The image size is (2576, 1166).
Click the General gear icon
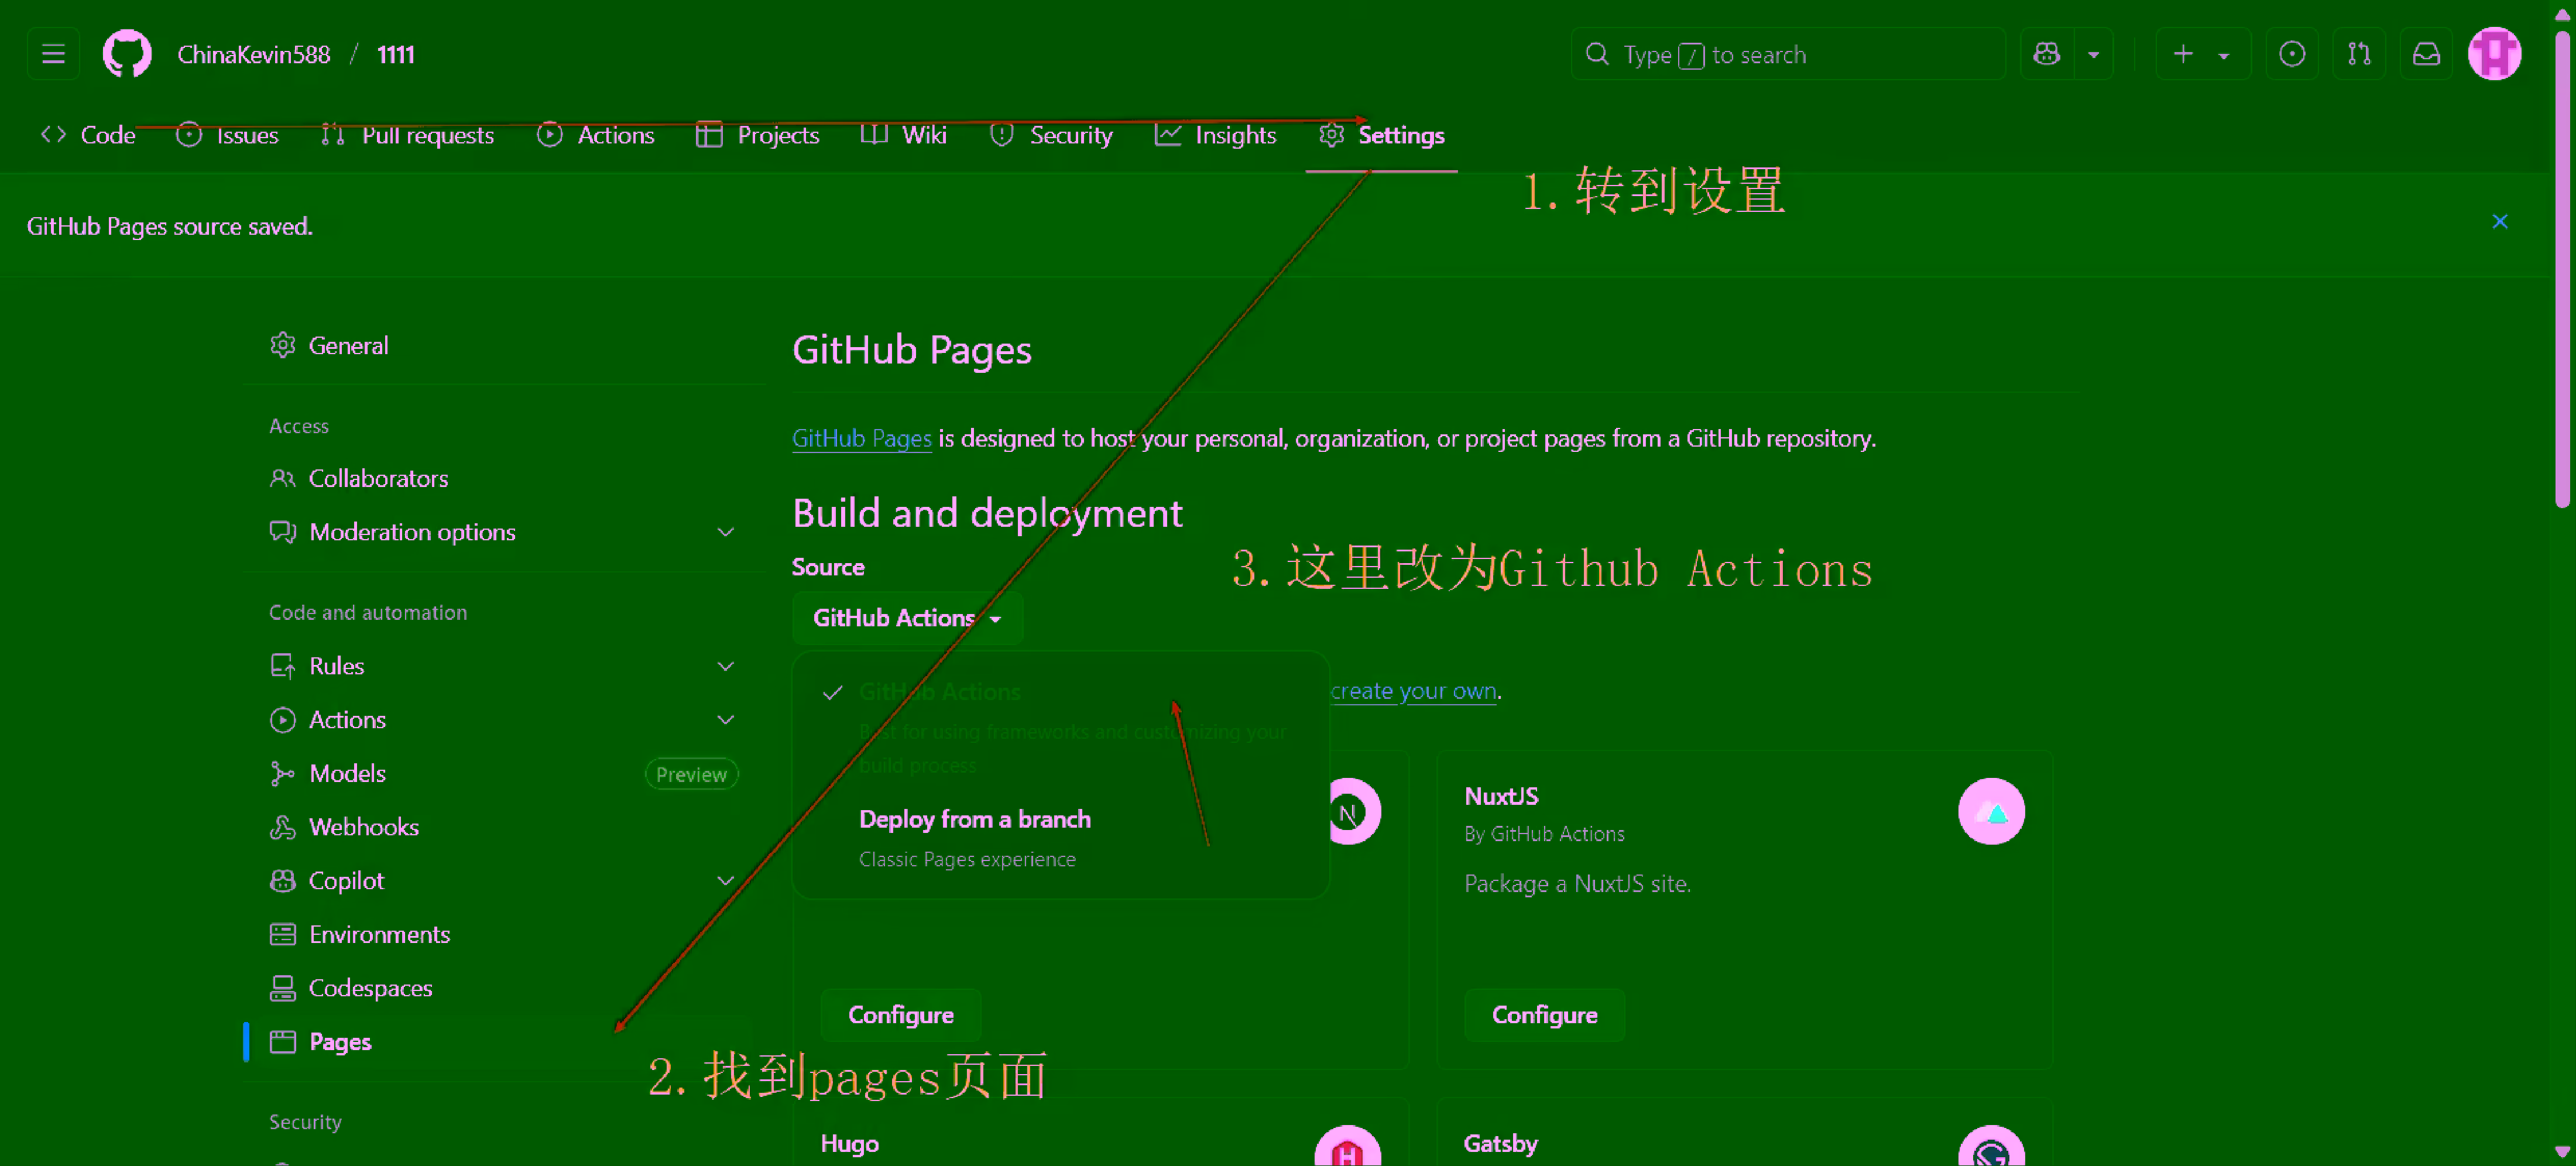click(x=283, y=345)
